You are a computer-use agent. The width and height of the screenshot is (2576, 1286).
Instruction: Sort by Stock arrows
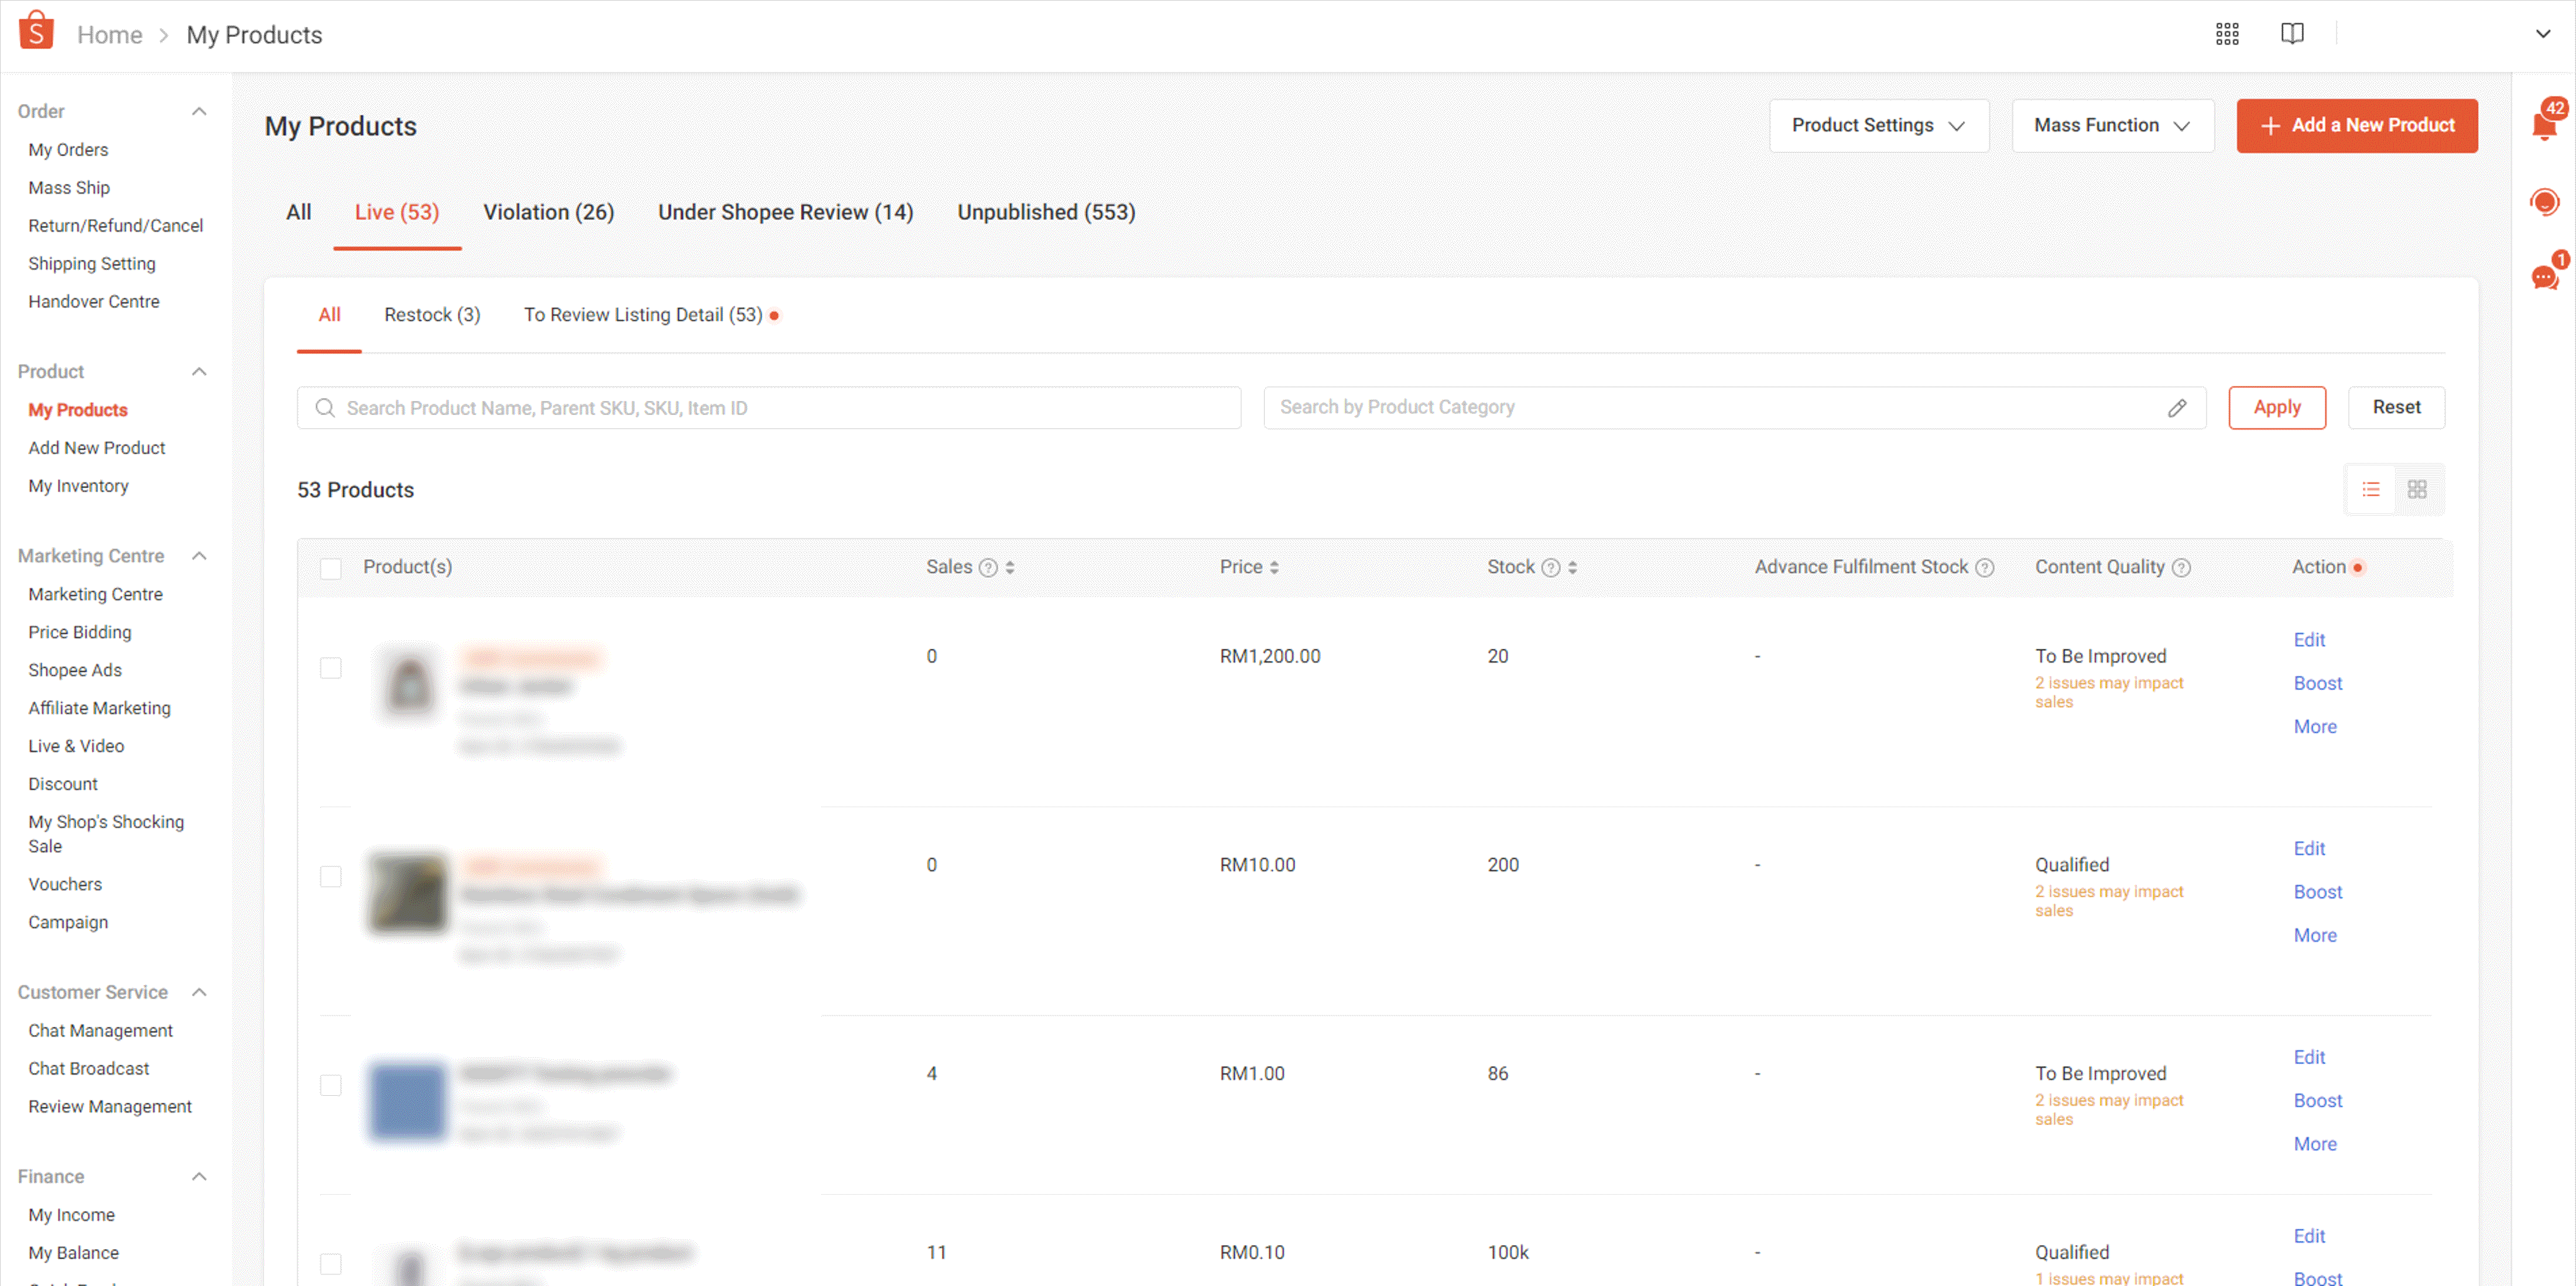pyautogui.click(x=1572, y=568)
